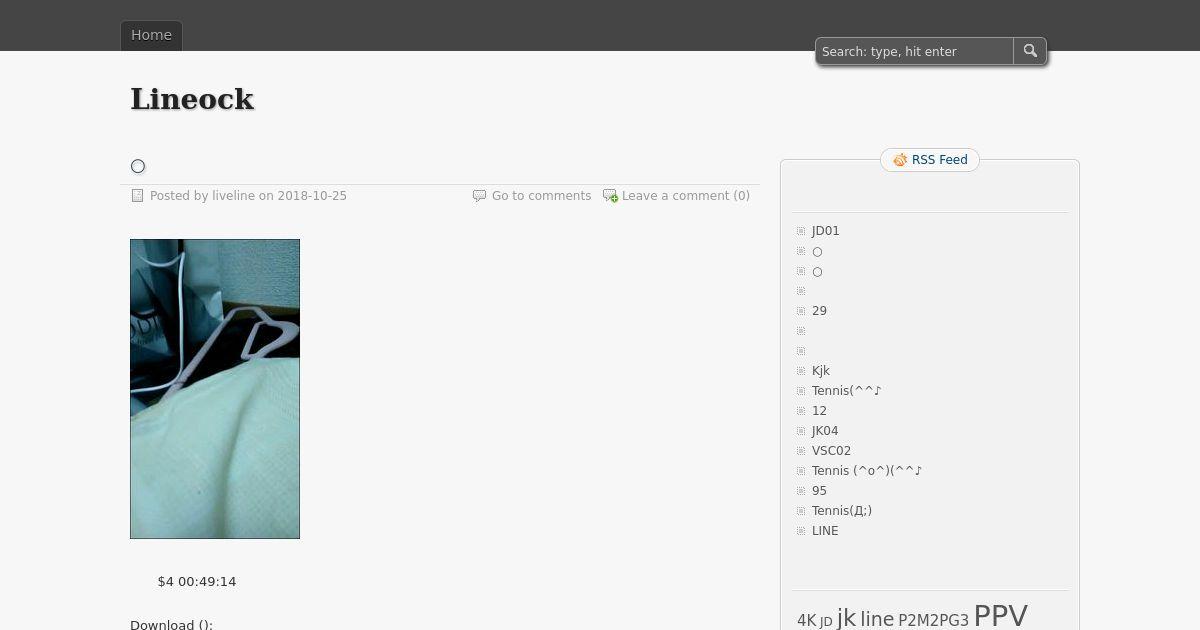Click the post date document icon

[138, 196]
